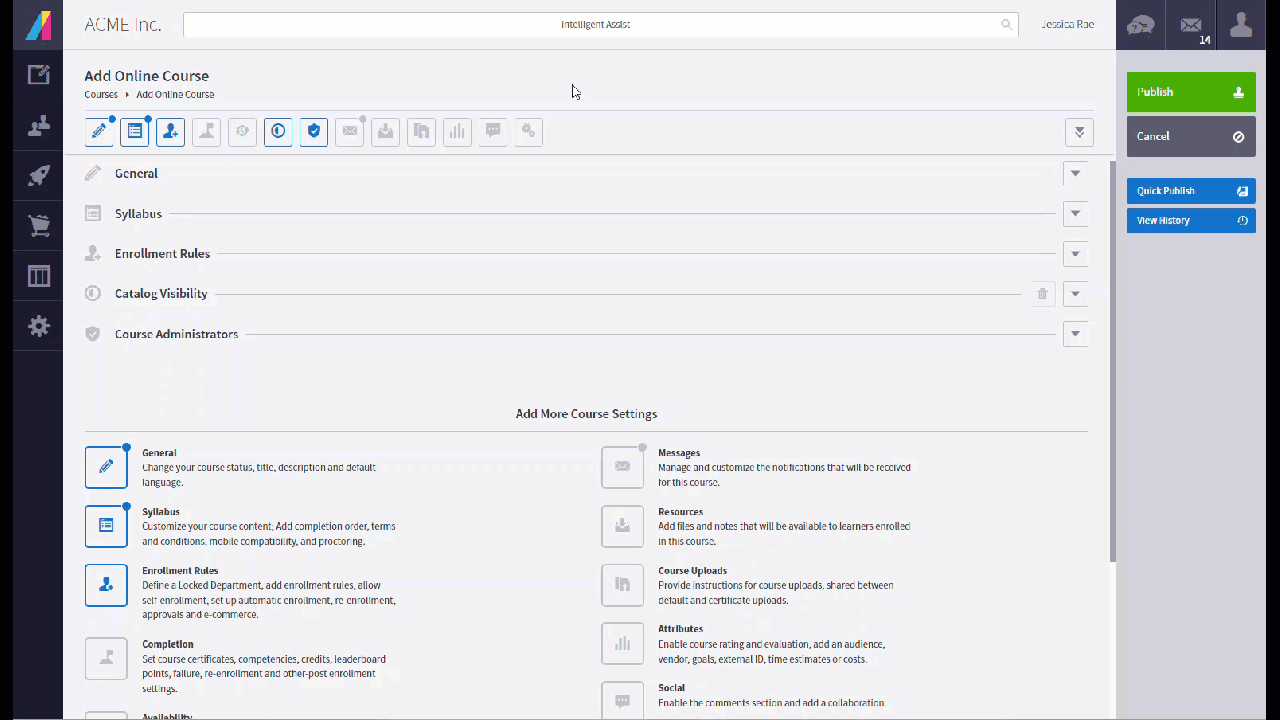Click the Enrollment Rules settings tile icon
The height and width of the screenshot is (720, 1280).
[106, 585]
